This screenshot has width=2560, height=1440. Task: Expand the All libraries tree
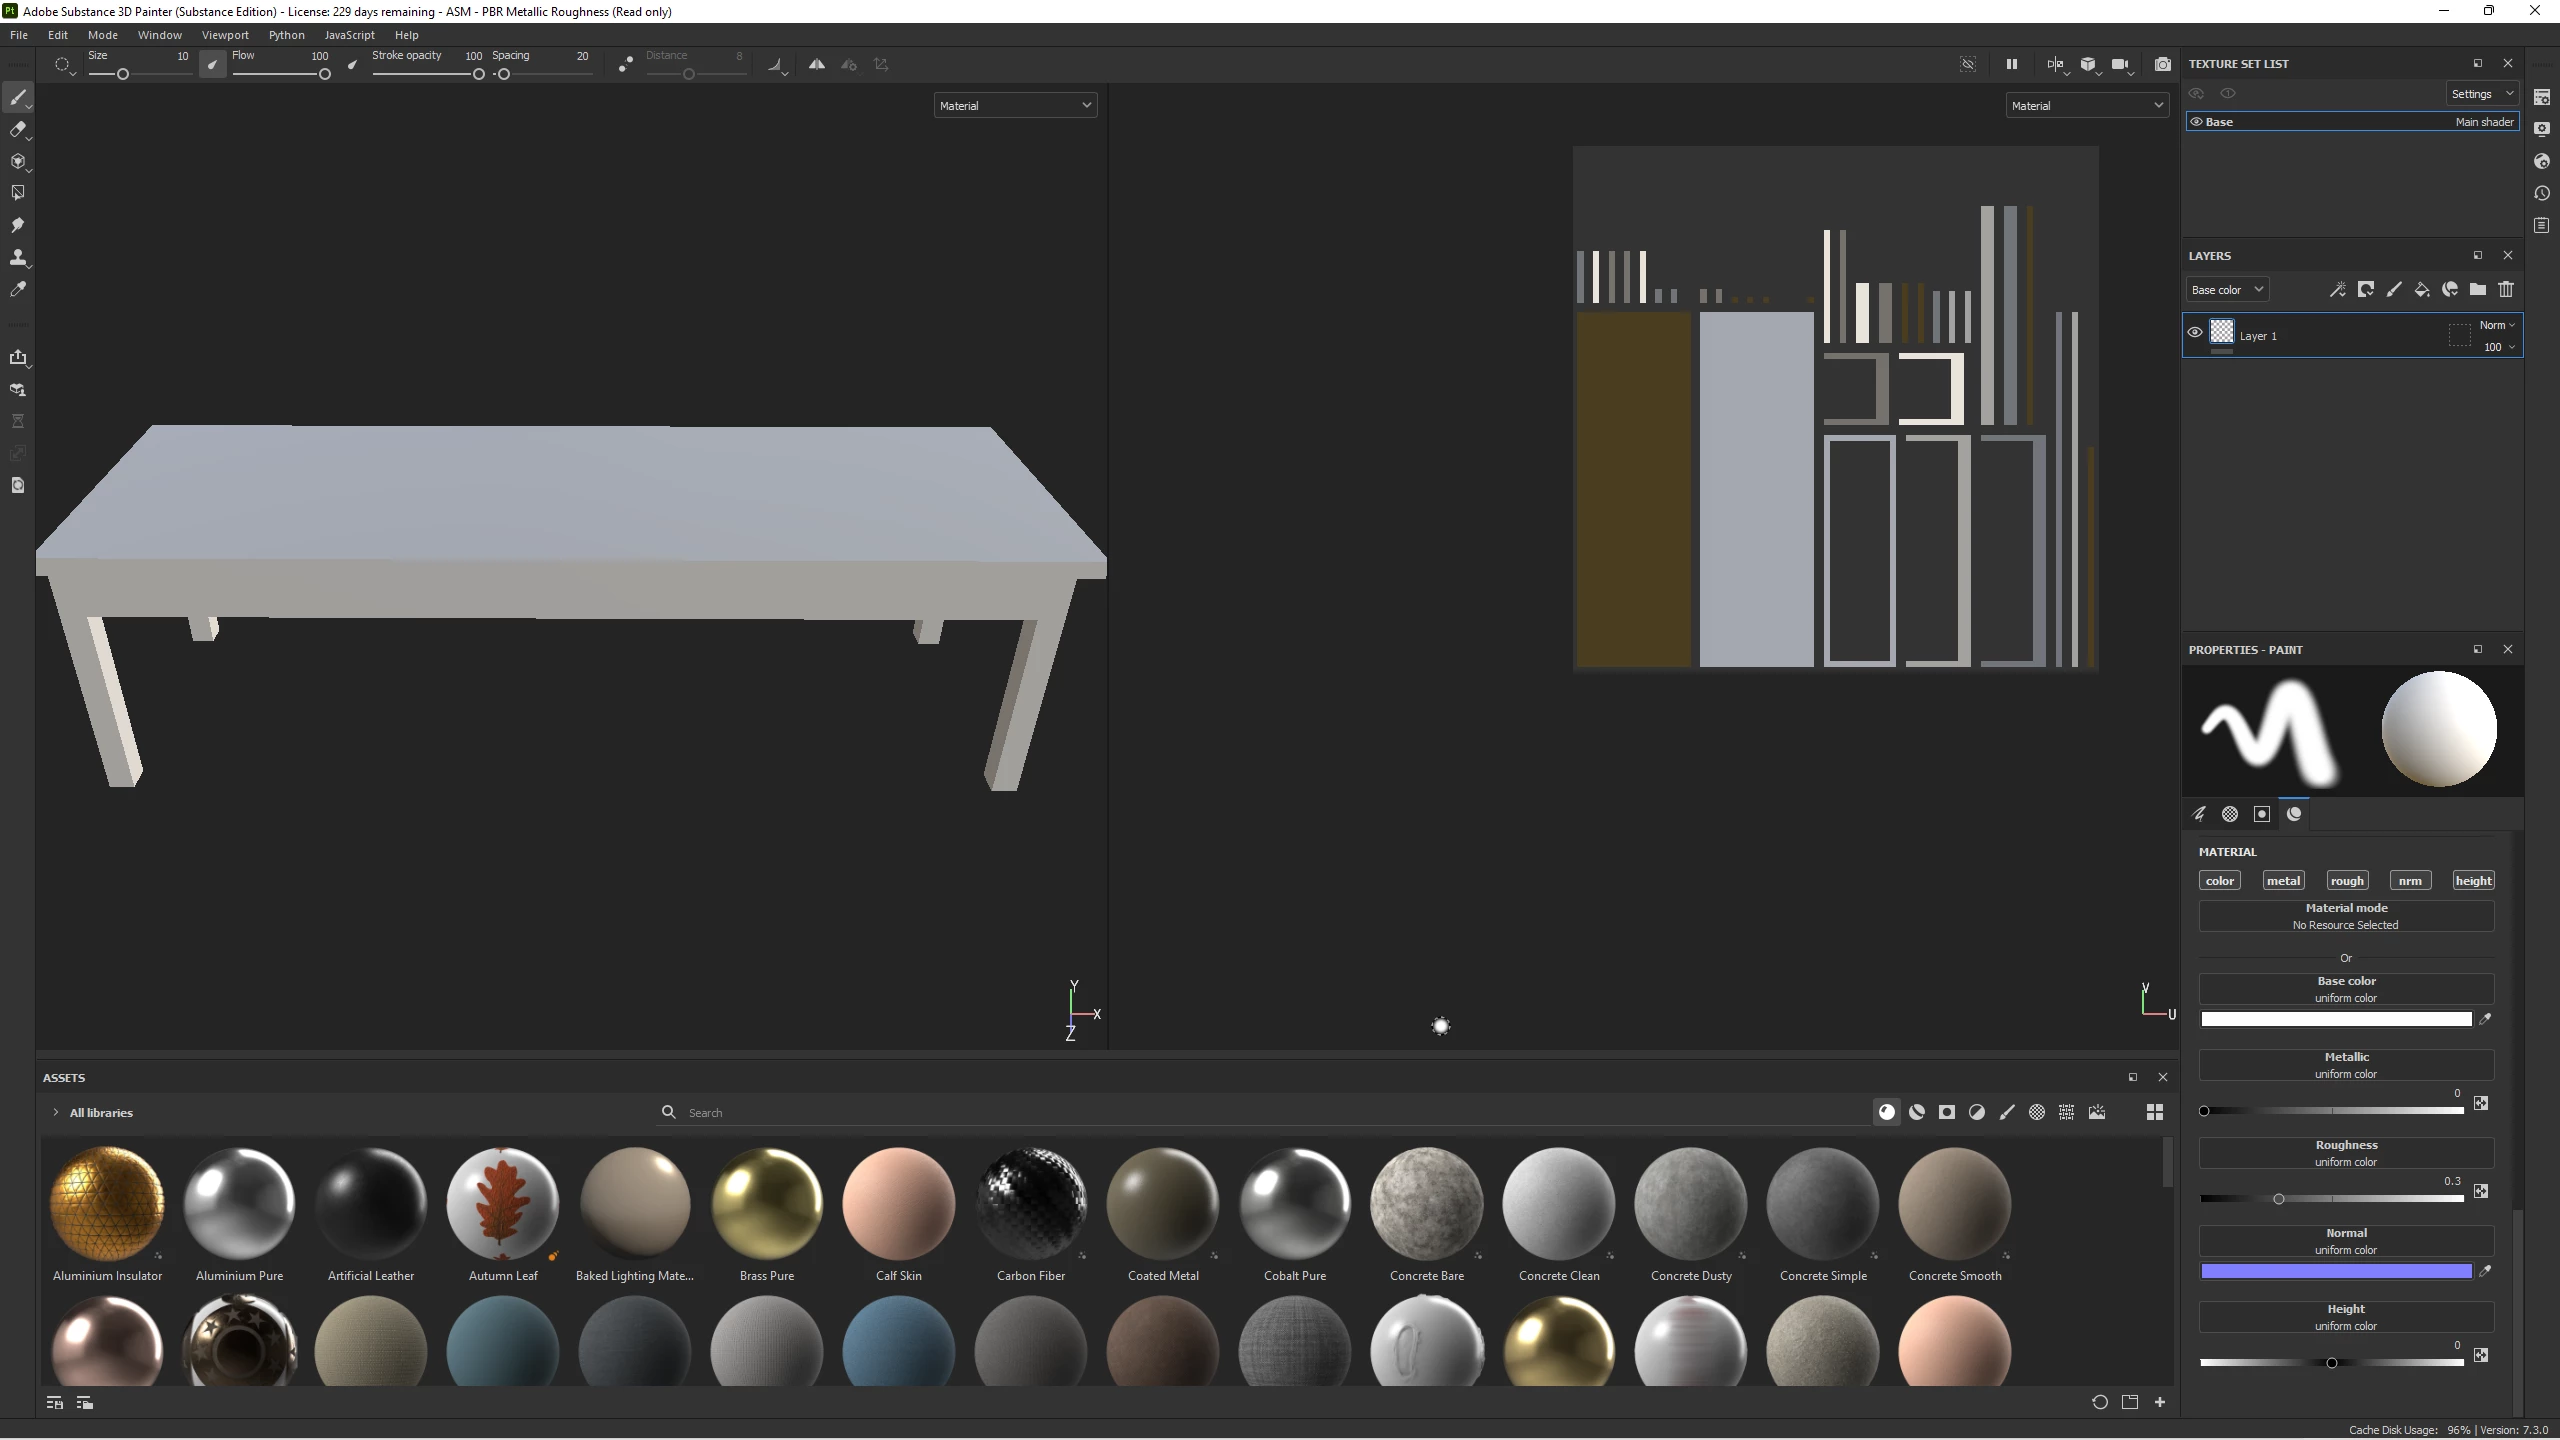56,1112
